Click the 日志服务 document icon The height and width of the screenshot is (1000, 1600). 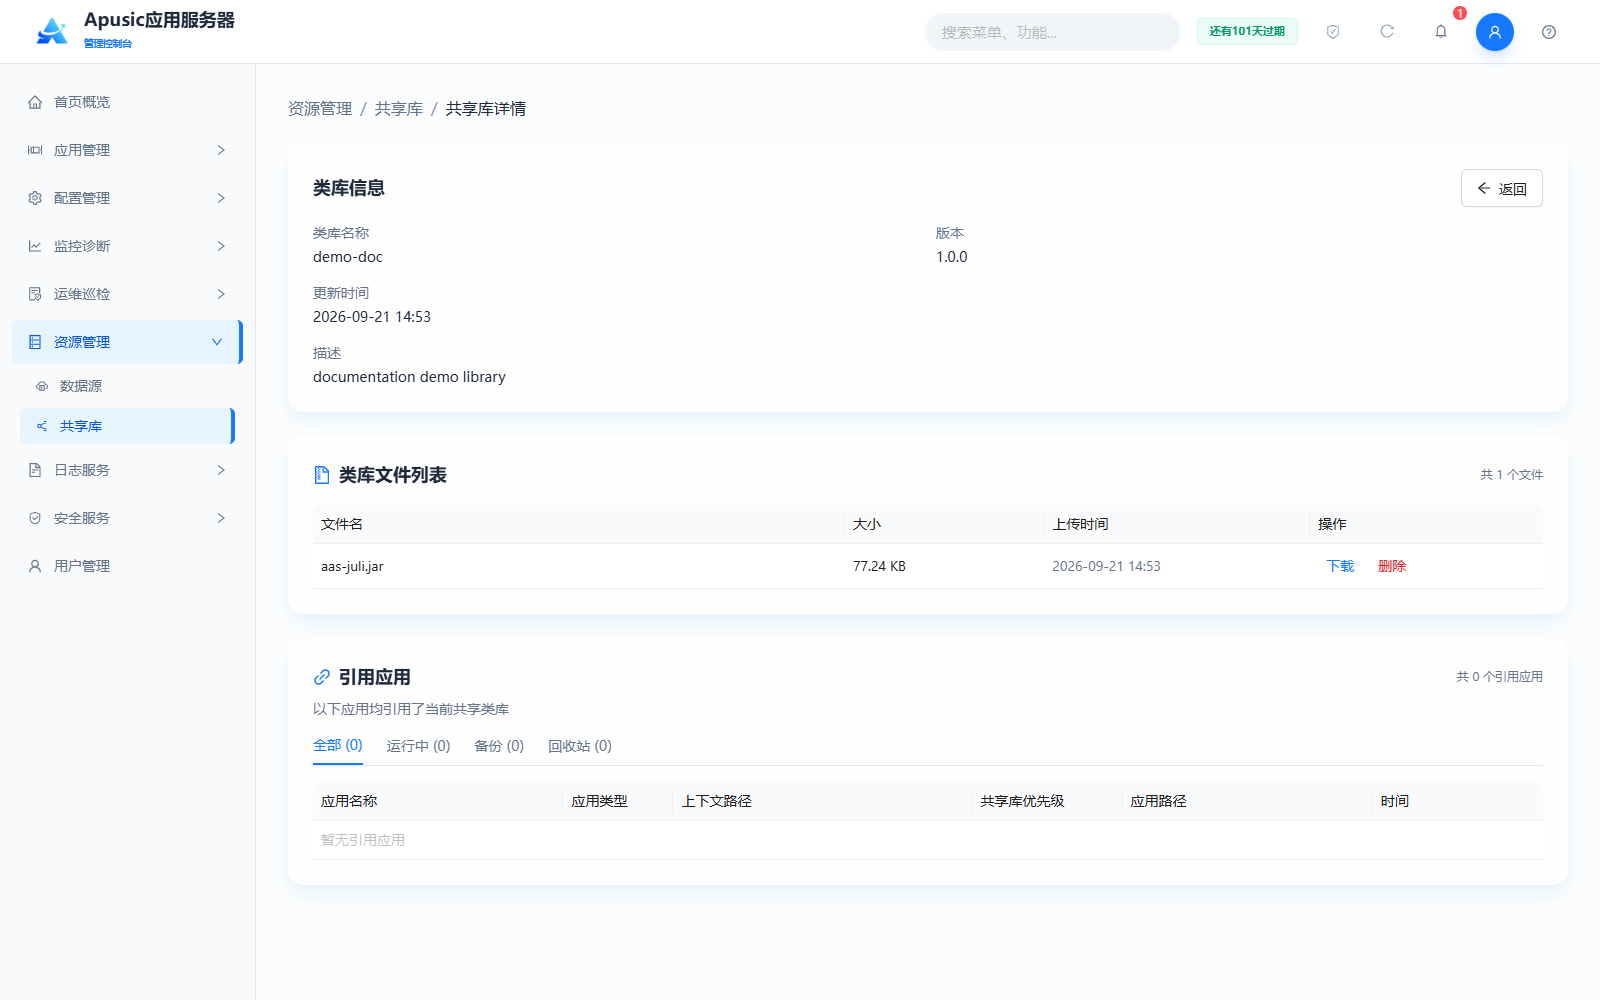(x=35, y=470)
